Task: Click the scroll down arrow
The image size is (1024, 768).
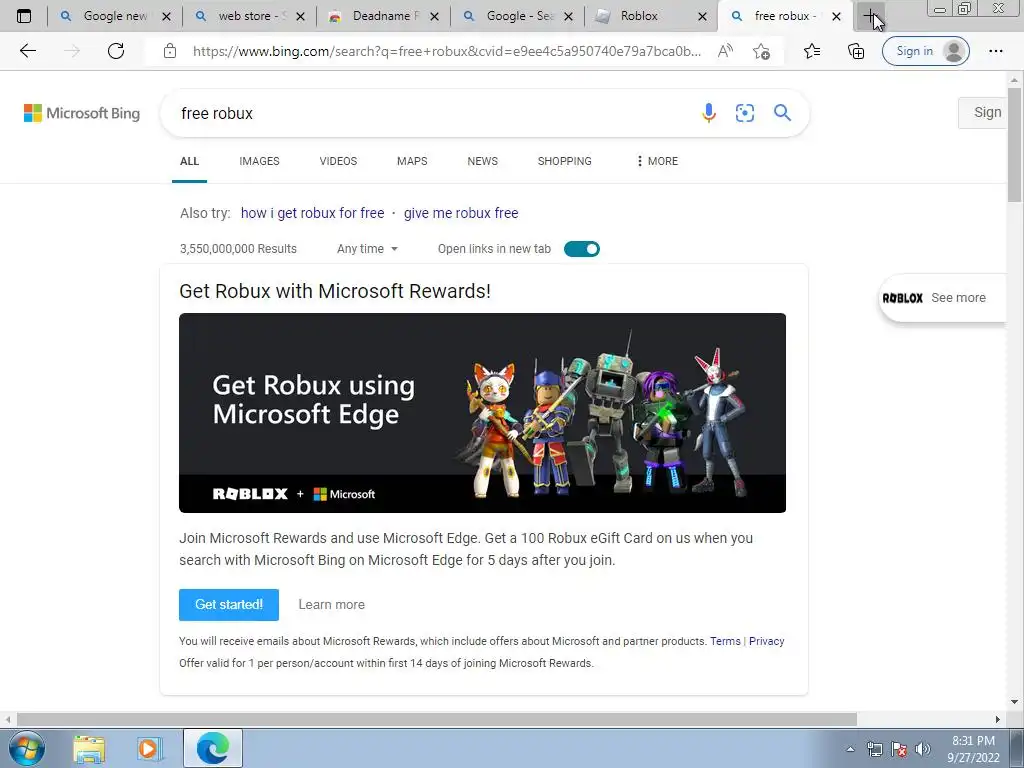Action: [x=1015, y=702]
